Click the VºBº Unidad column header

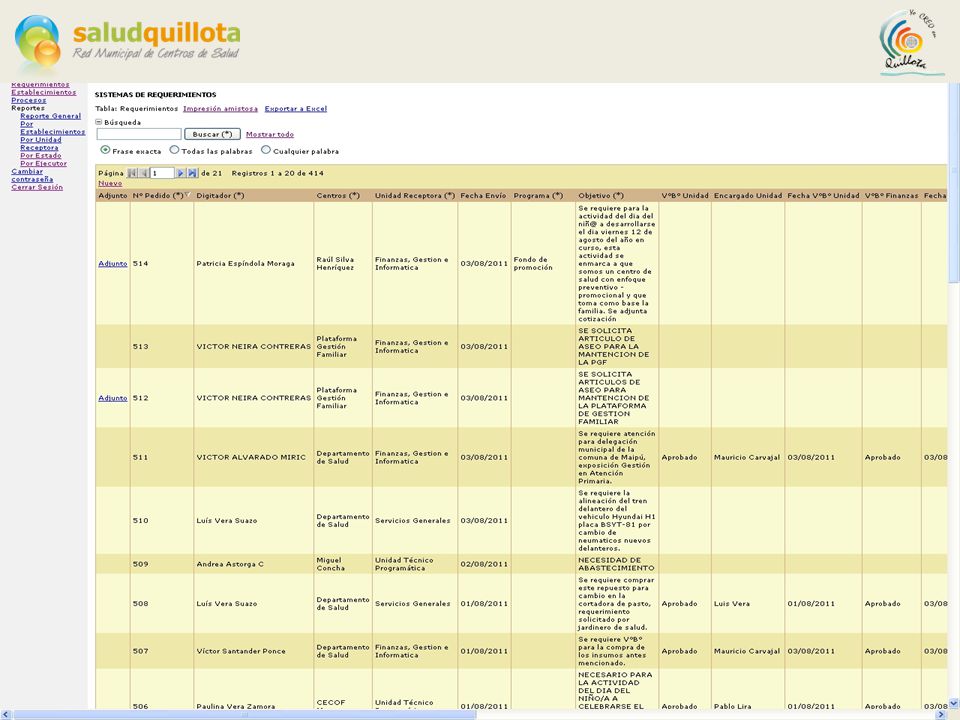pyautogui.click(x=684, y=196)
